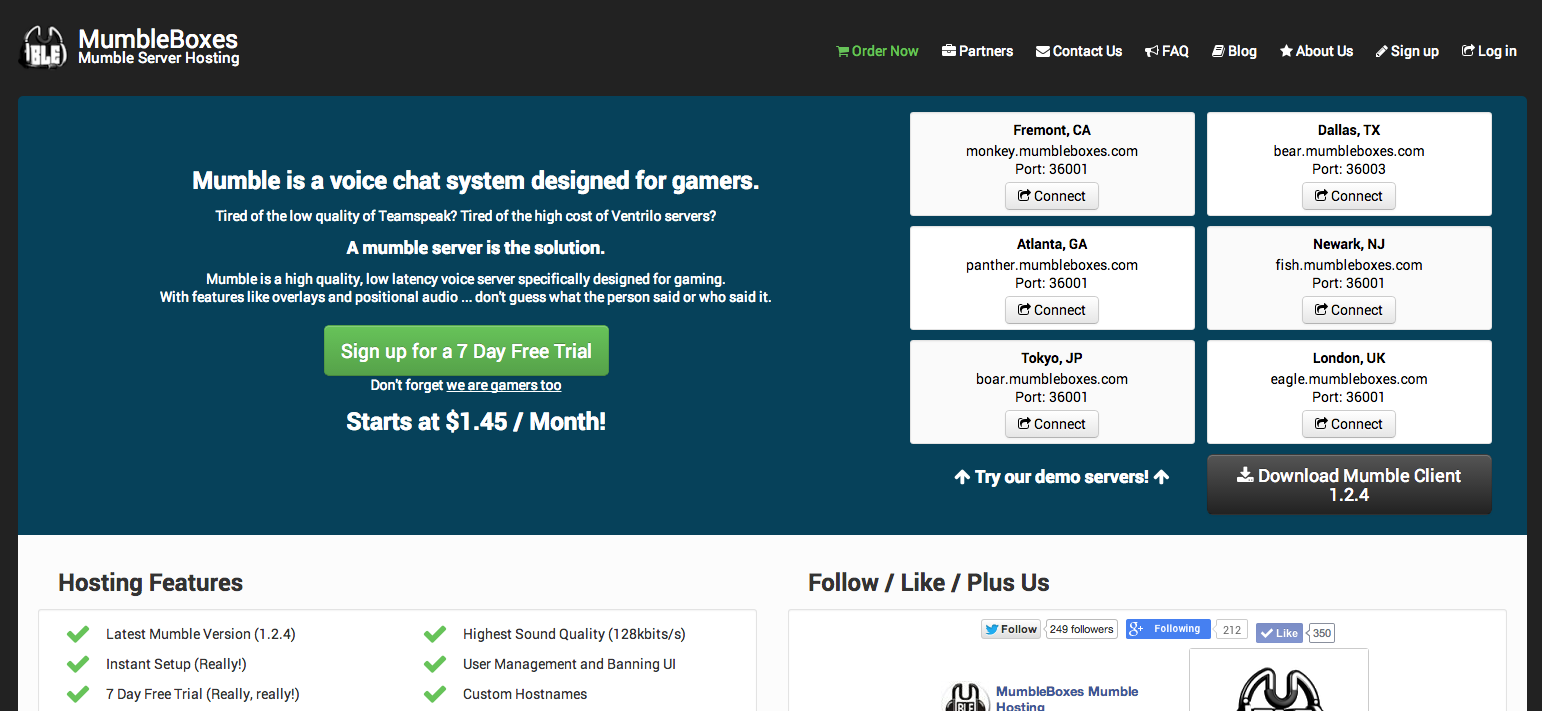Connect to the Newark, NJ server
The width and height of the screenshot is (1542, 711).
1349,310
